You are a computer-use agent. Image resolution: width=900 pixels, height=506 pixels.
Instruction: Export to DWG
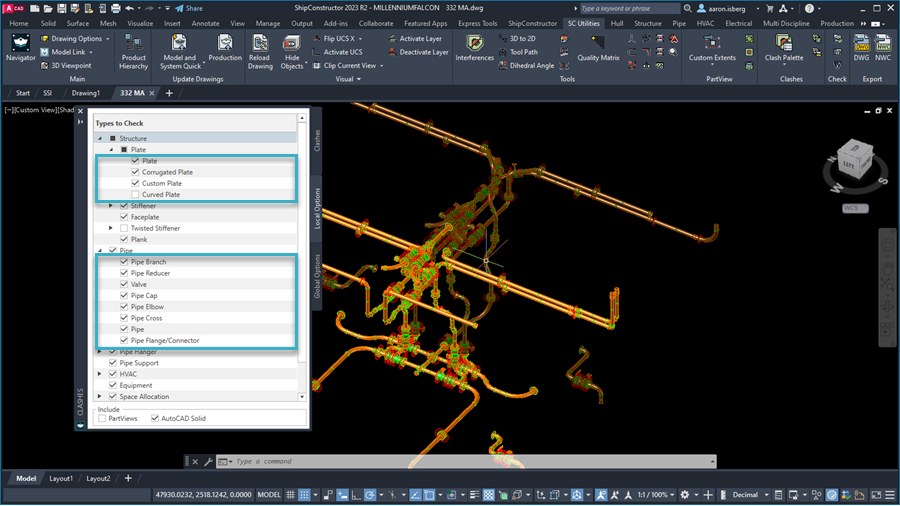tap(861, 48)
